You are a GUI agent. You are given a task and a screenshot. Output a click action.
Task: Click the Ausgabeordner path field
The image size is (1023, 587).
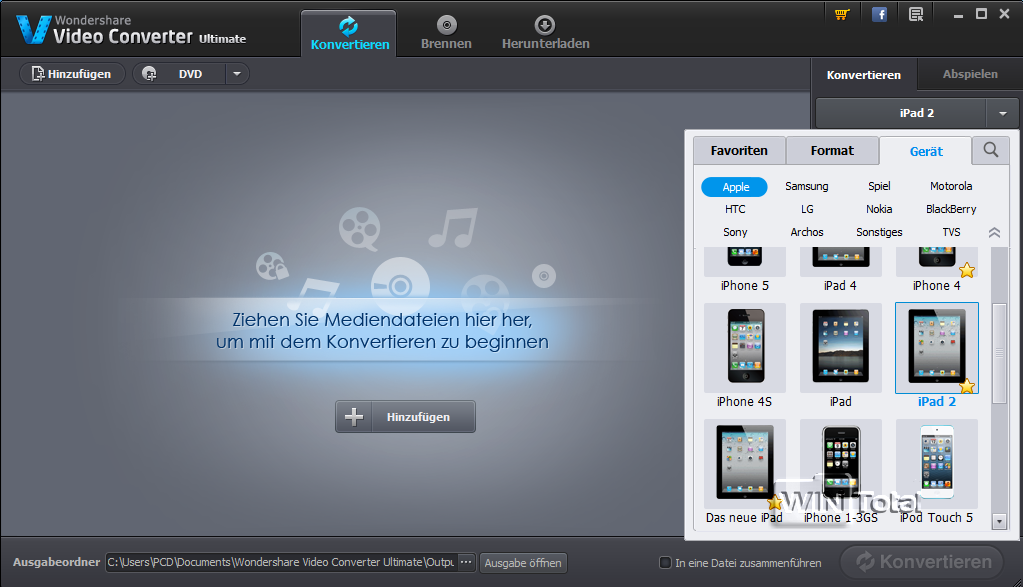pyautogui.click(x=281, y=562)
